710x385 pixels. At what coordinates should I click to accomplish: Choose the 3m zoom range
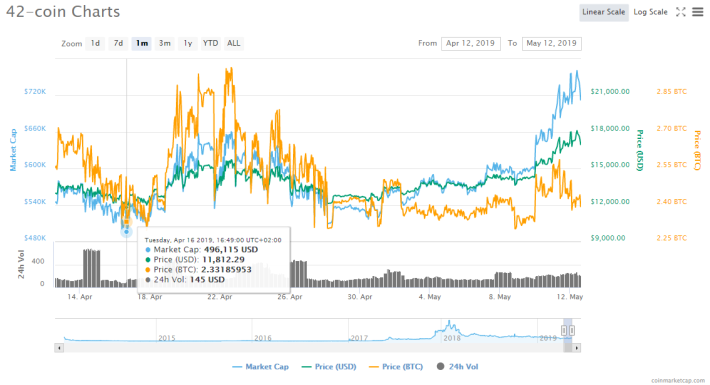pos(164,43)
